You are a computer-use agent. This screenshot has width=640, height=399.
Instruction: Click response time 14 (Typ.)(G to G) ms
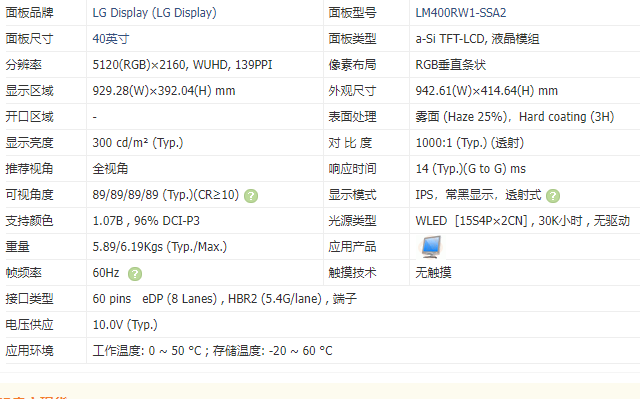tap(471, 168)
